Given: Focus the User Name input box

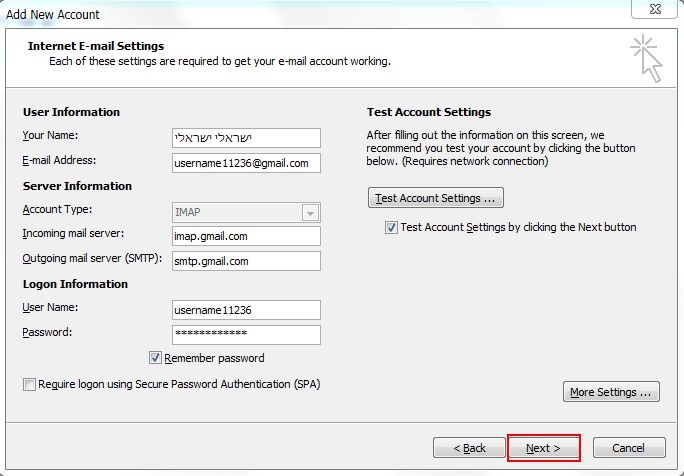Looking at the screenshot, I should pyautogui.click(x=246, y=310).
